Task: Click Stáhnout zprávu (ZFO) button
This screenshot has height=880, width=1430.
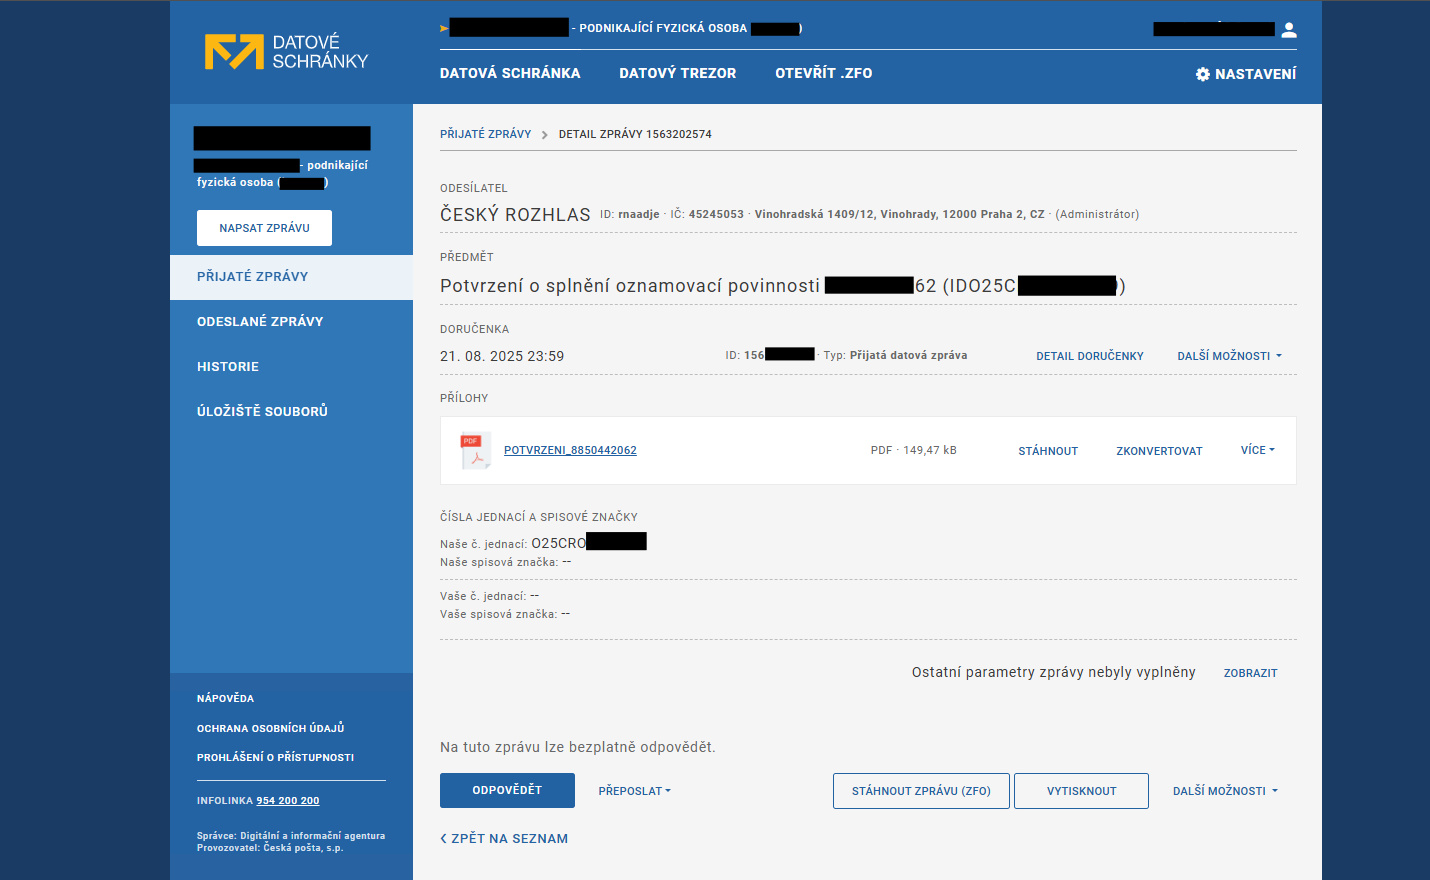Action: pyautogui.click(x=921, y=791)
